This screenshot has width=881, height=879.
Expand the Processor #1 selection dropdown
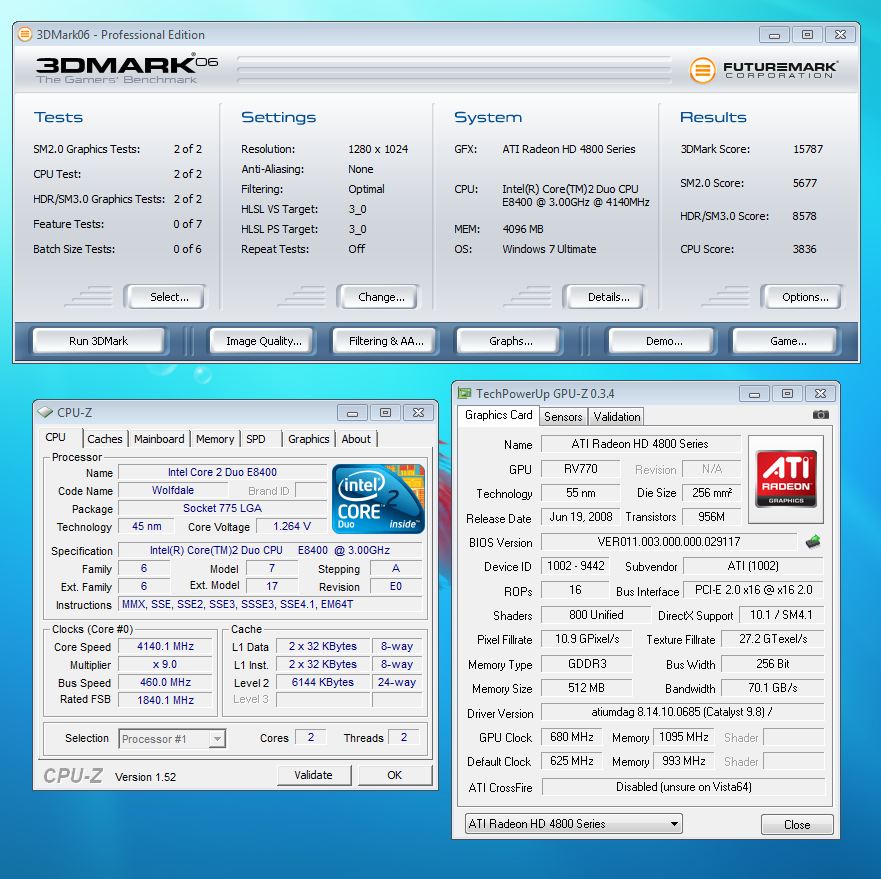(x=172, y=739)
